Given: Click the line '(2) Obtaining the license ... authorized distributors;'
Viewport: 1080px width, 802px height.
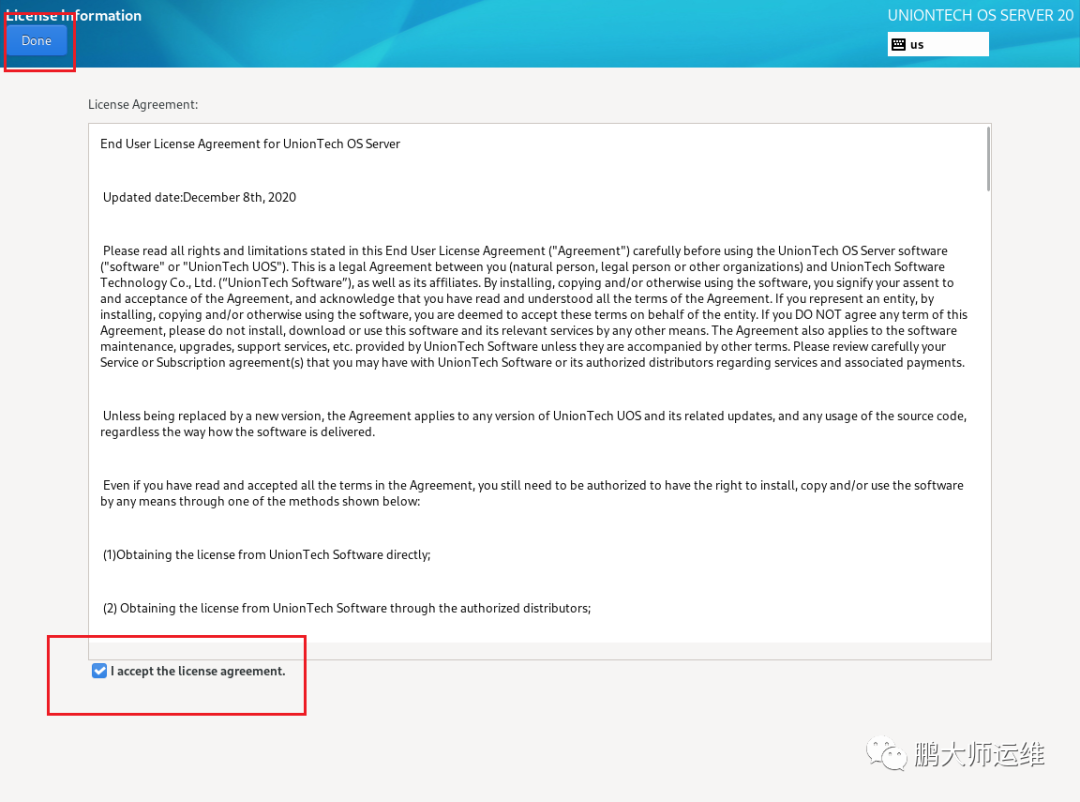Looking at the screenshot, I should click(x=346, y=608).
